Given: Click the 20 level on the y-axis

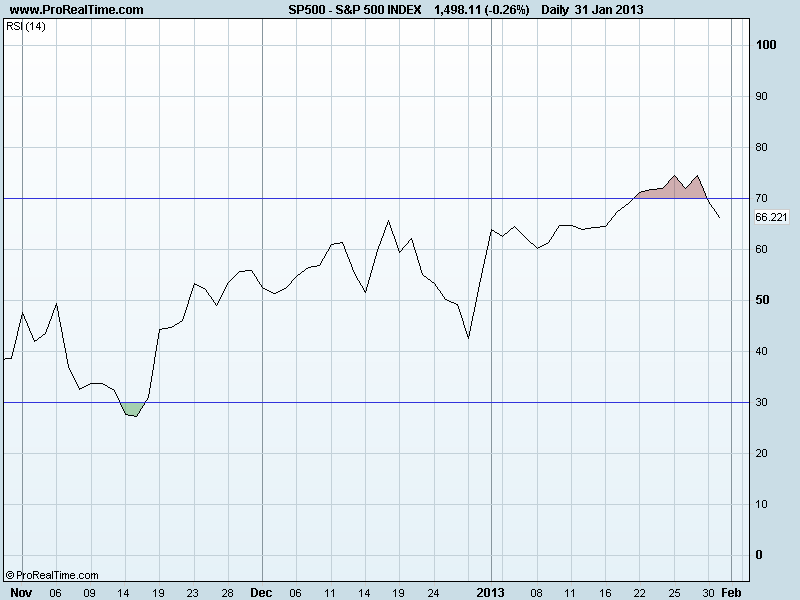Looking at the screenshot, I should [x=761, y=453].
